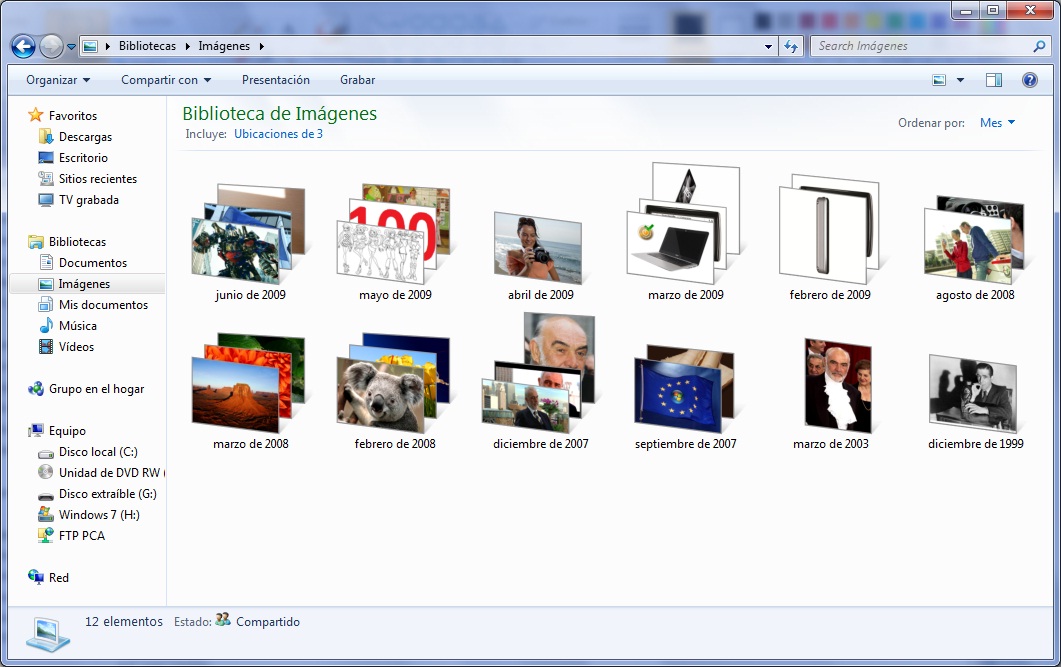The image size is (1061, 667).
Task: Select FTP PCA network location
Action: (x=81, y=536)
